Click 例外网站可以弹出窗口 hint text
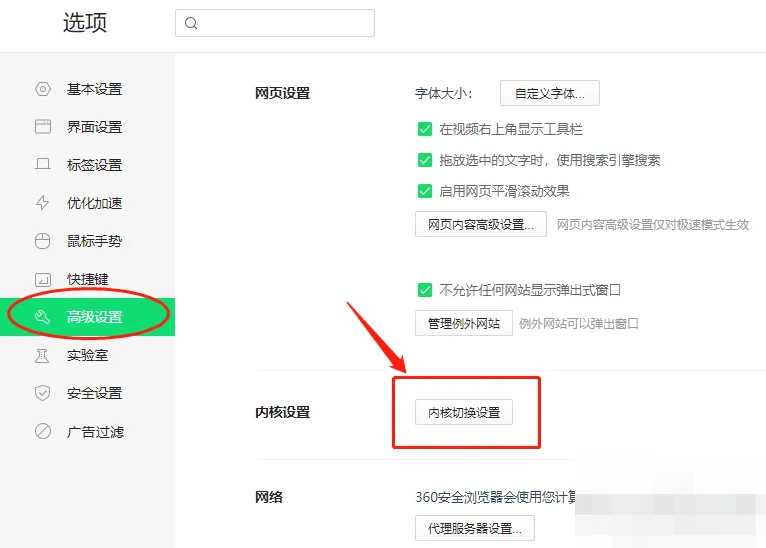 [x=579, y=323]
